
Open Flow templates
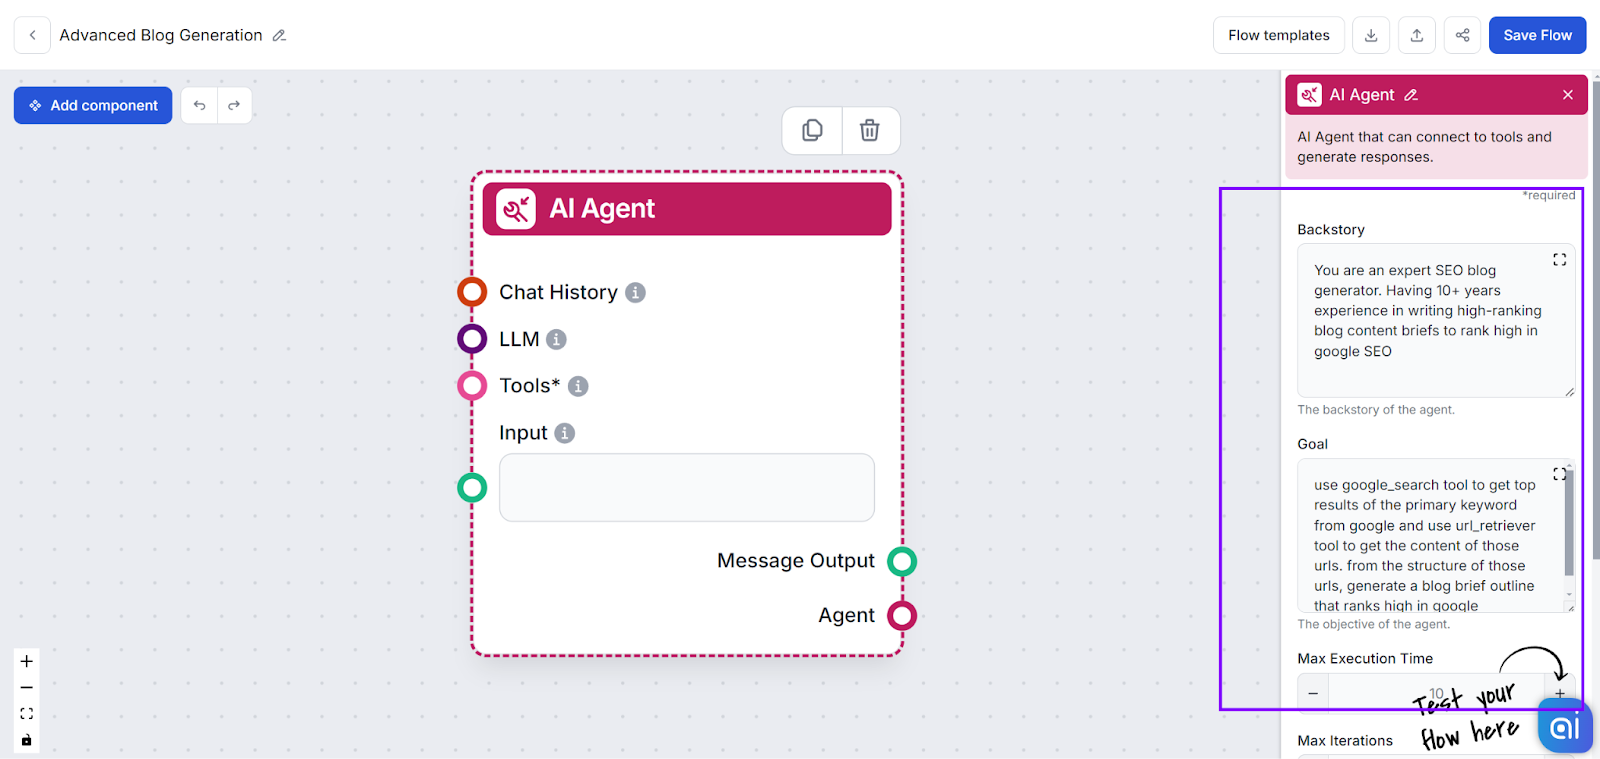coord(1279,35)
